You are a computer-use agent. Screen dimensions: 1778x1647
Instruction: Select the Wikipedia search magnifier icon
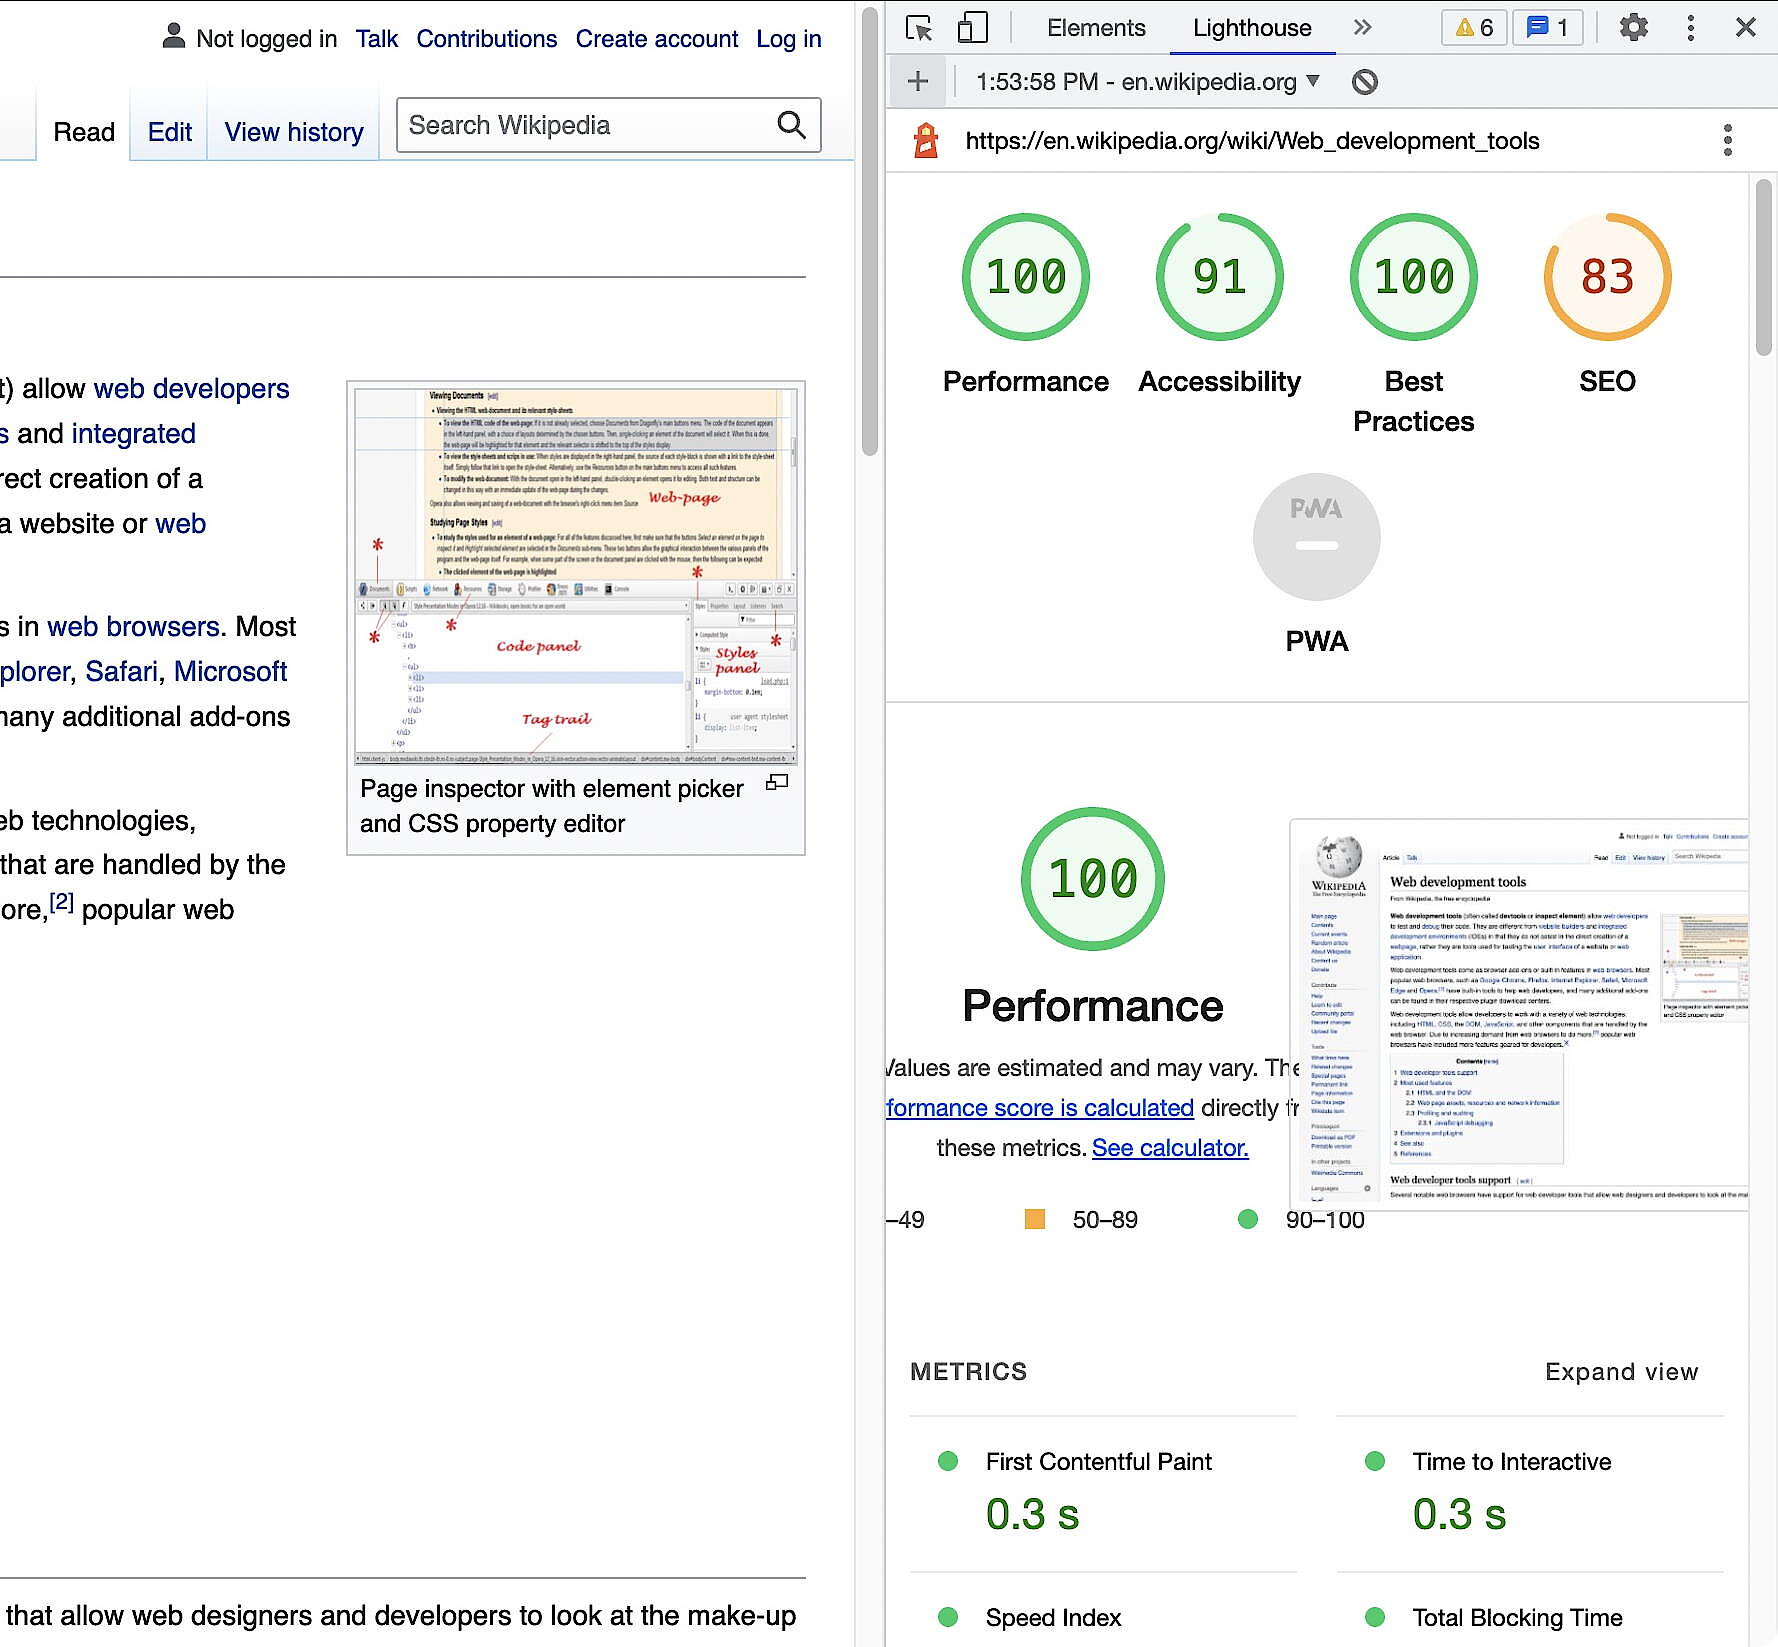coord(791,125)
